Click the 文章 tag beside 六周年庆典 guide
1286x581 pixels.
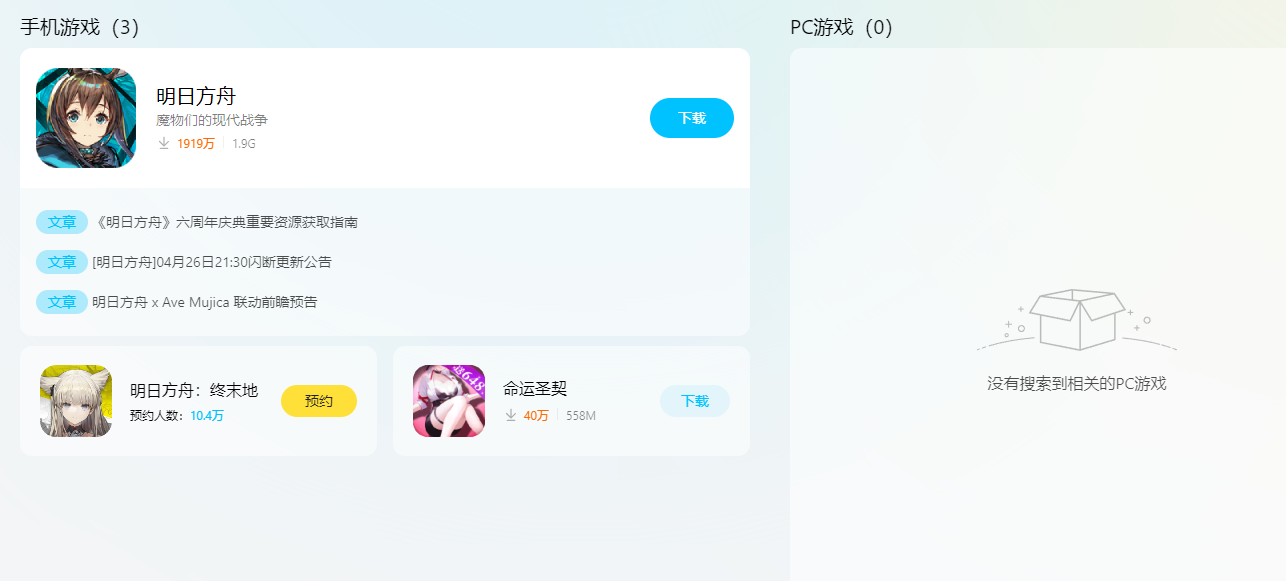pyautogui.click(x=62, y=222)
